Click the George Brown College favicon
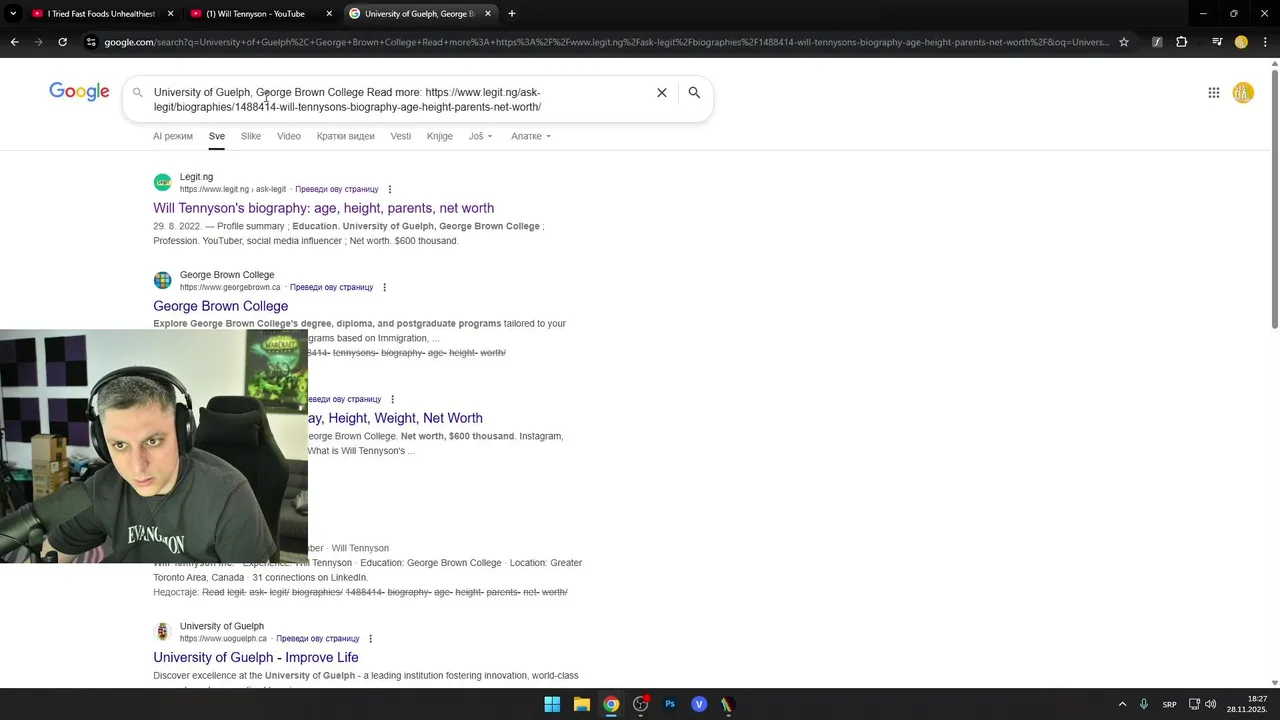Screen dimensions: 1280x720 click(x=162, y=281)
